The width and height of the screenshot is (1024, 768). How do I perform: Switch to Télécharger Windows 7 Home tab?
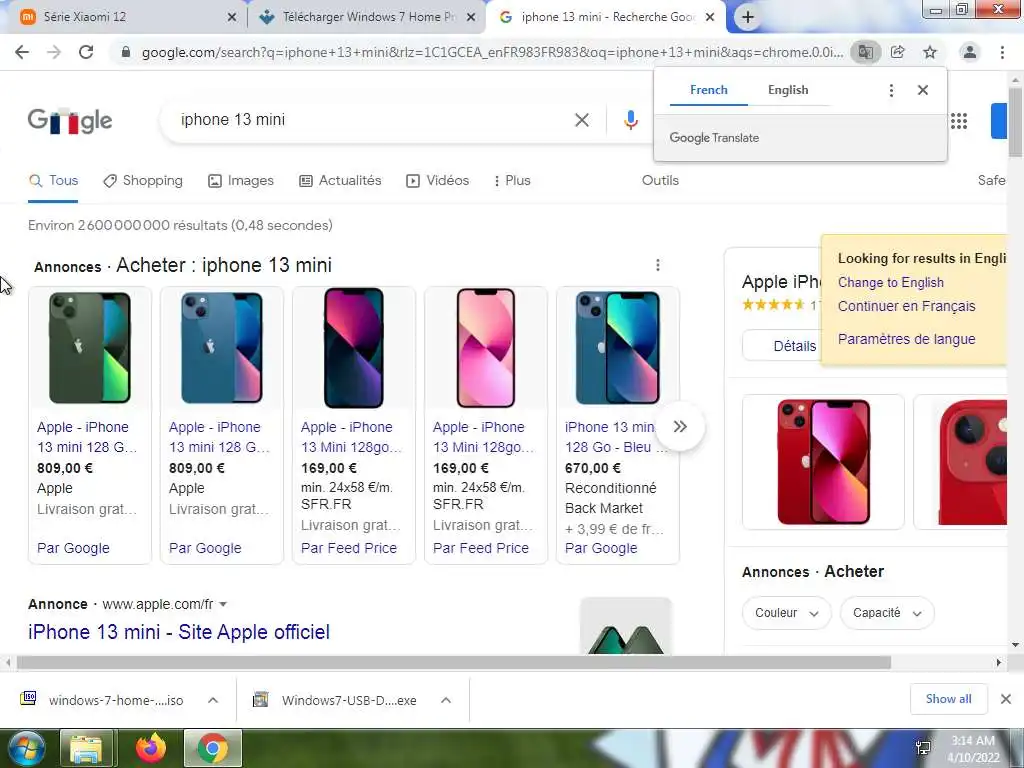point(366,17)
